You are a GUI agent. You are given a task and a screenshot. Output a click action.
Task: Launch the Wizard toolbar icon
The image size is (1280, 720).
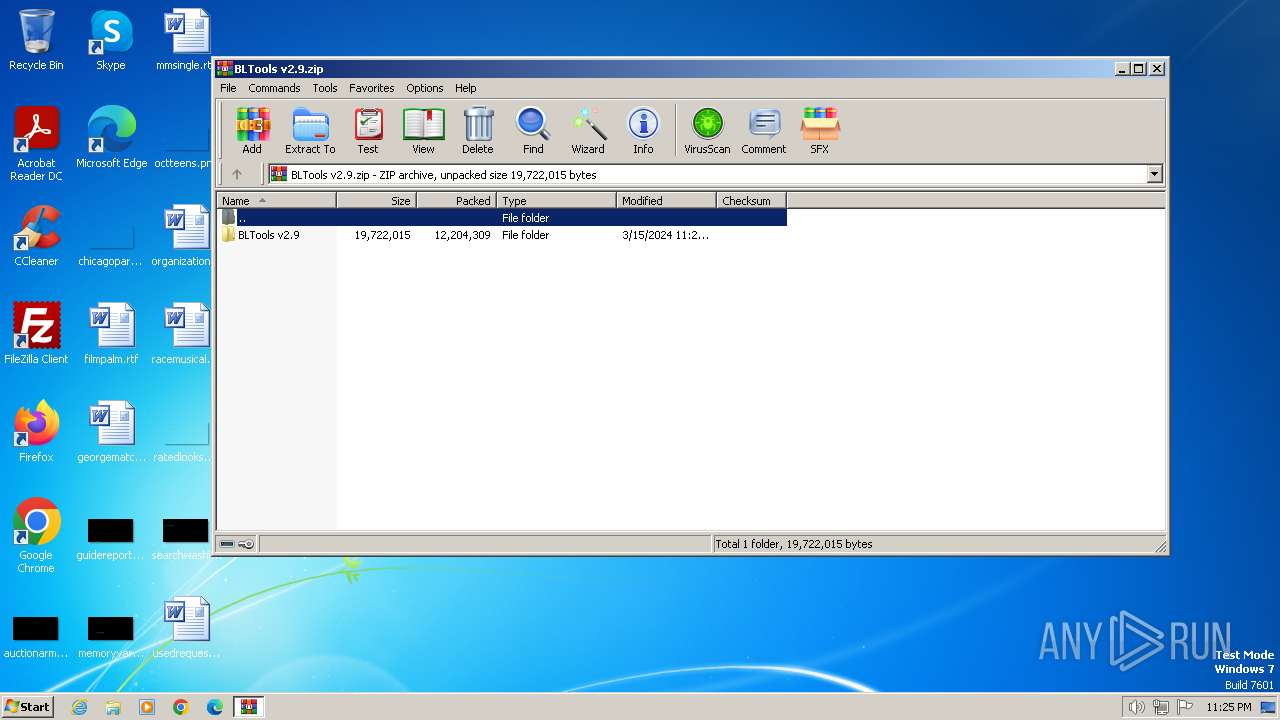pos(588,131)
